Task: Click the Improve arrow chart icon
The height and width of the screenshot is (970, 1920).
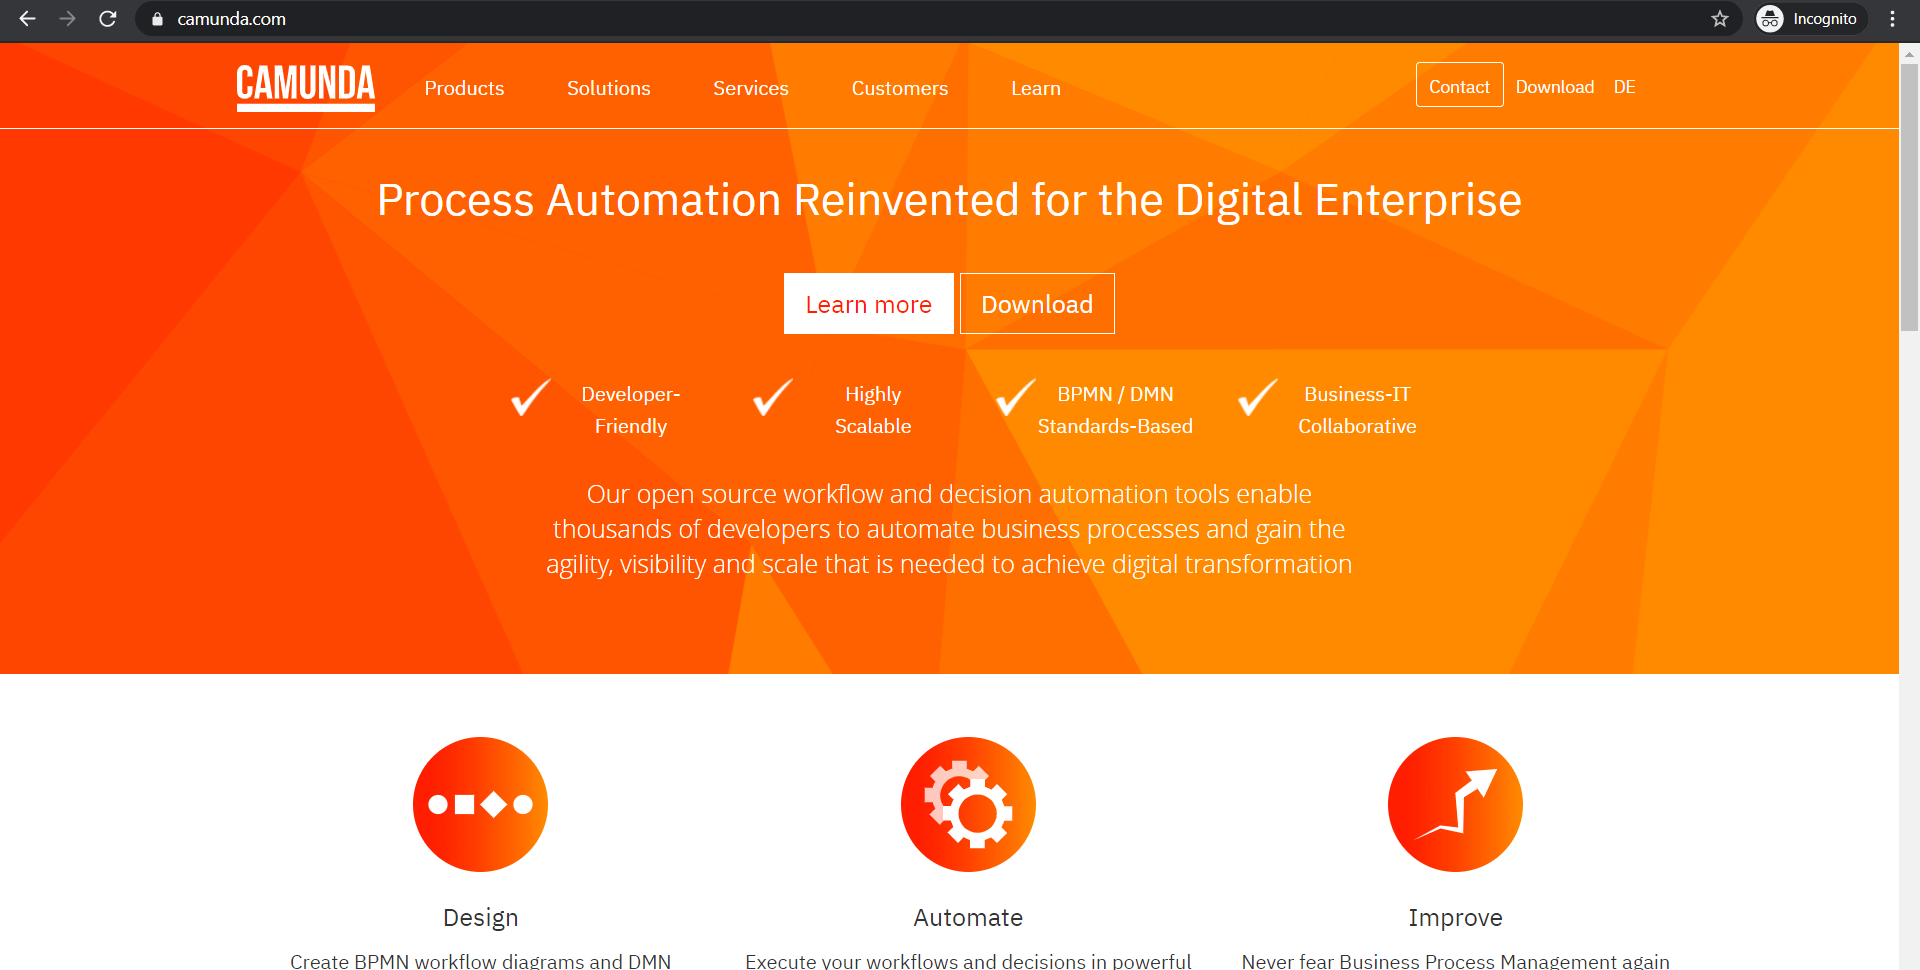Action: pos(1455,804)
